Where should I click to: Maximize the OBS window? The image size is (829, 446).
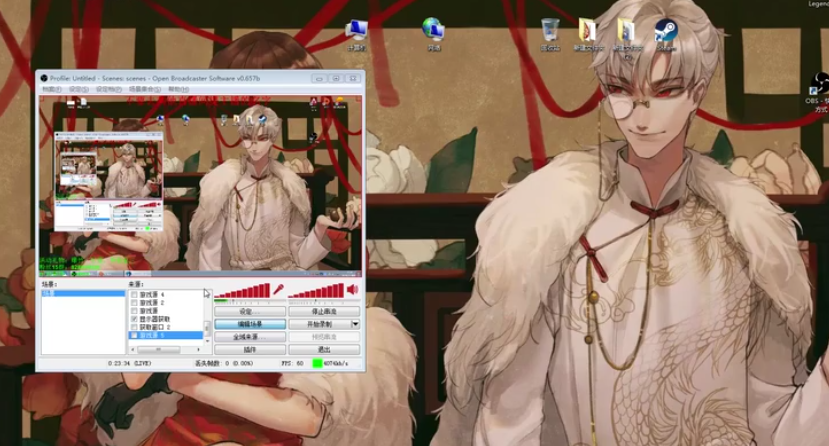tap(336, 78)
